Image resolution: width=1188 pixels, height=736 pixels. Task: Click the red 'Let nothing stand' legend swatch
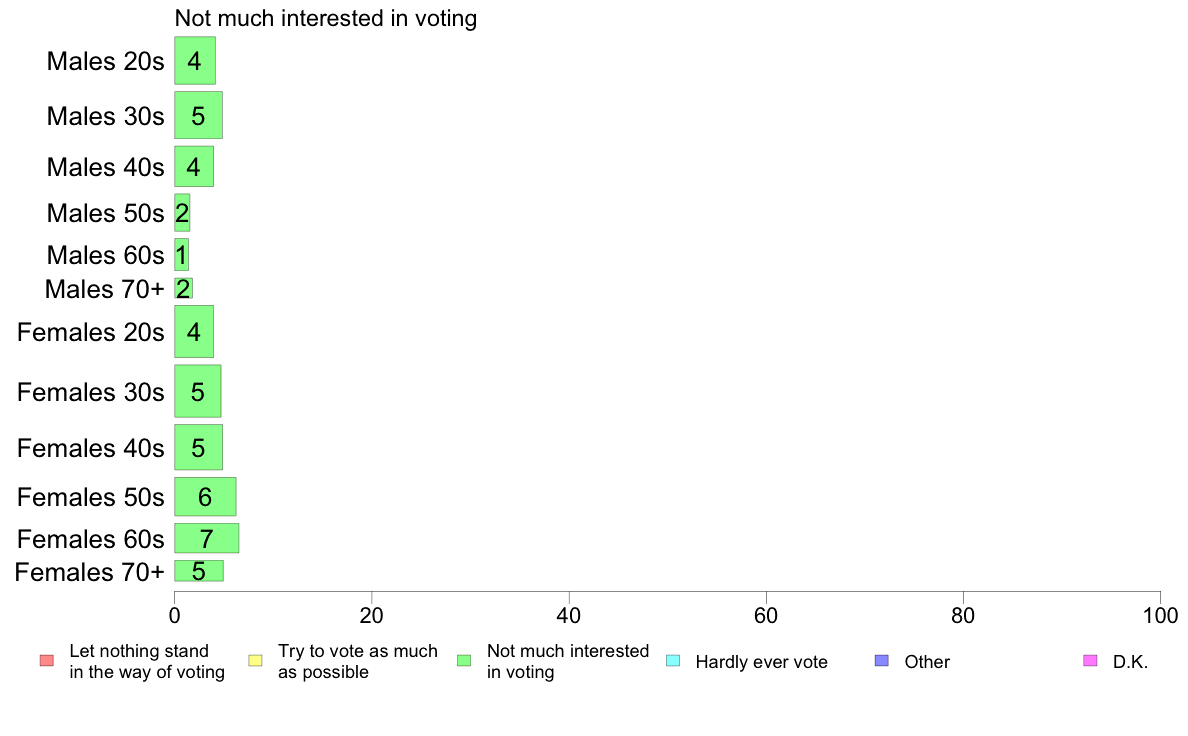(47, 661)
